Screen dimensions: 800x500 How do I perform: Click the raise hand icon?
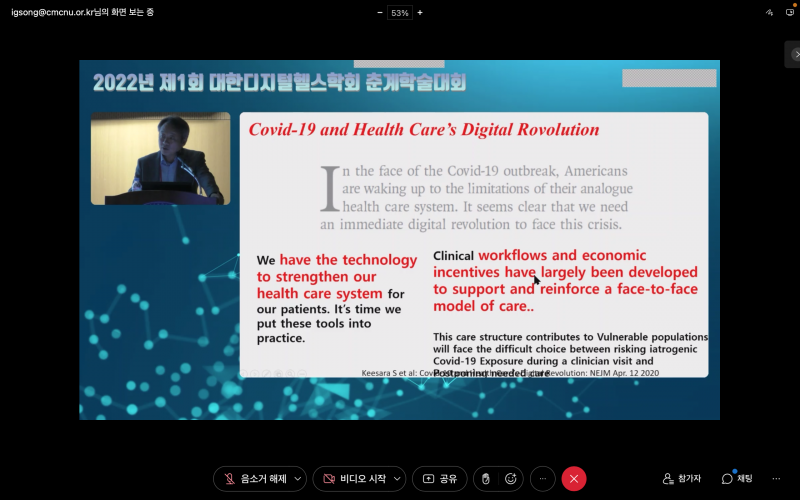[485, 479]
